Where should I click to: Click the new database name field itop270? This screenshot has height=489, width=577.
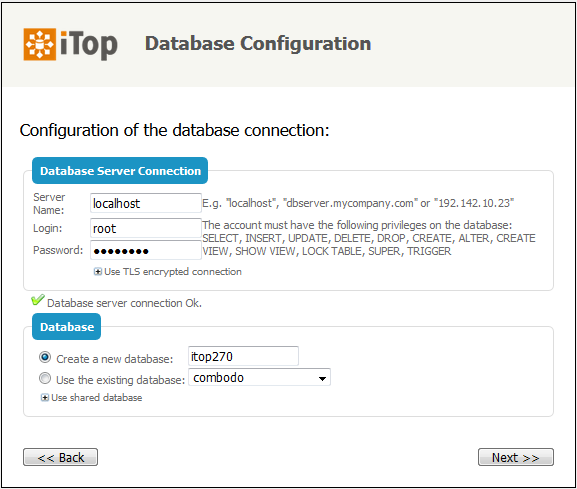(243, 356)
